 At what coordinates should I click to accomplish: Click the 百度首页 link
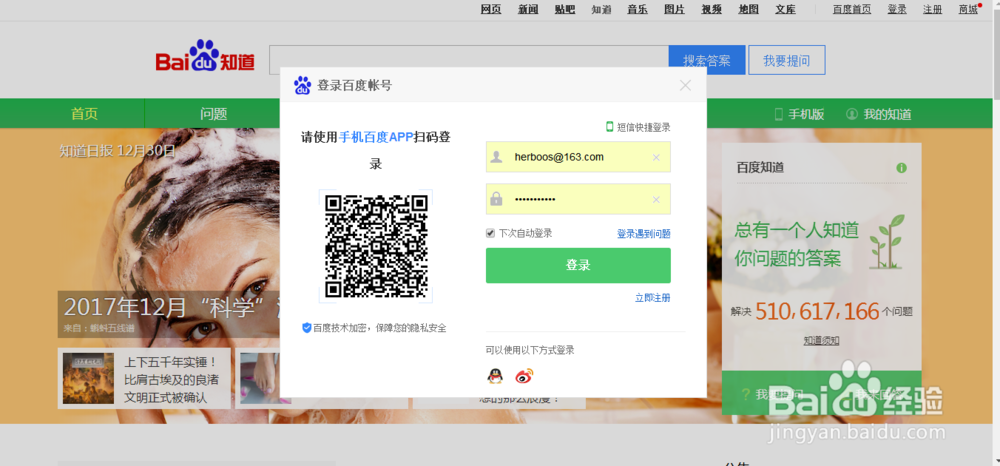[852, 9]
